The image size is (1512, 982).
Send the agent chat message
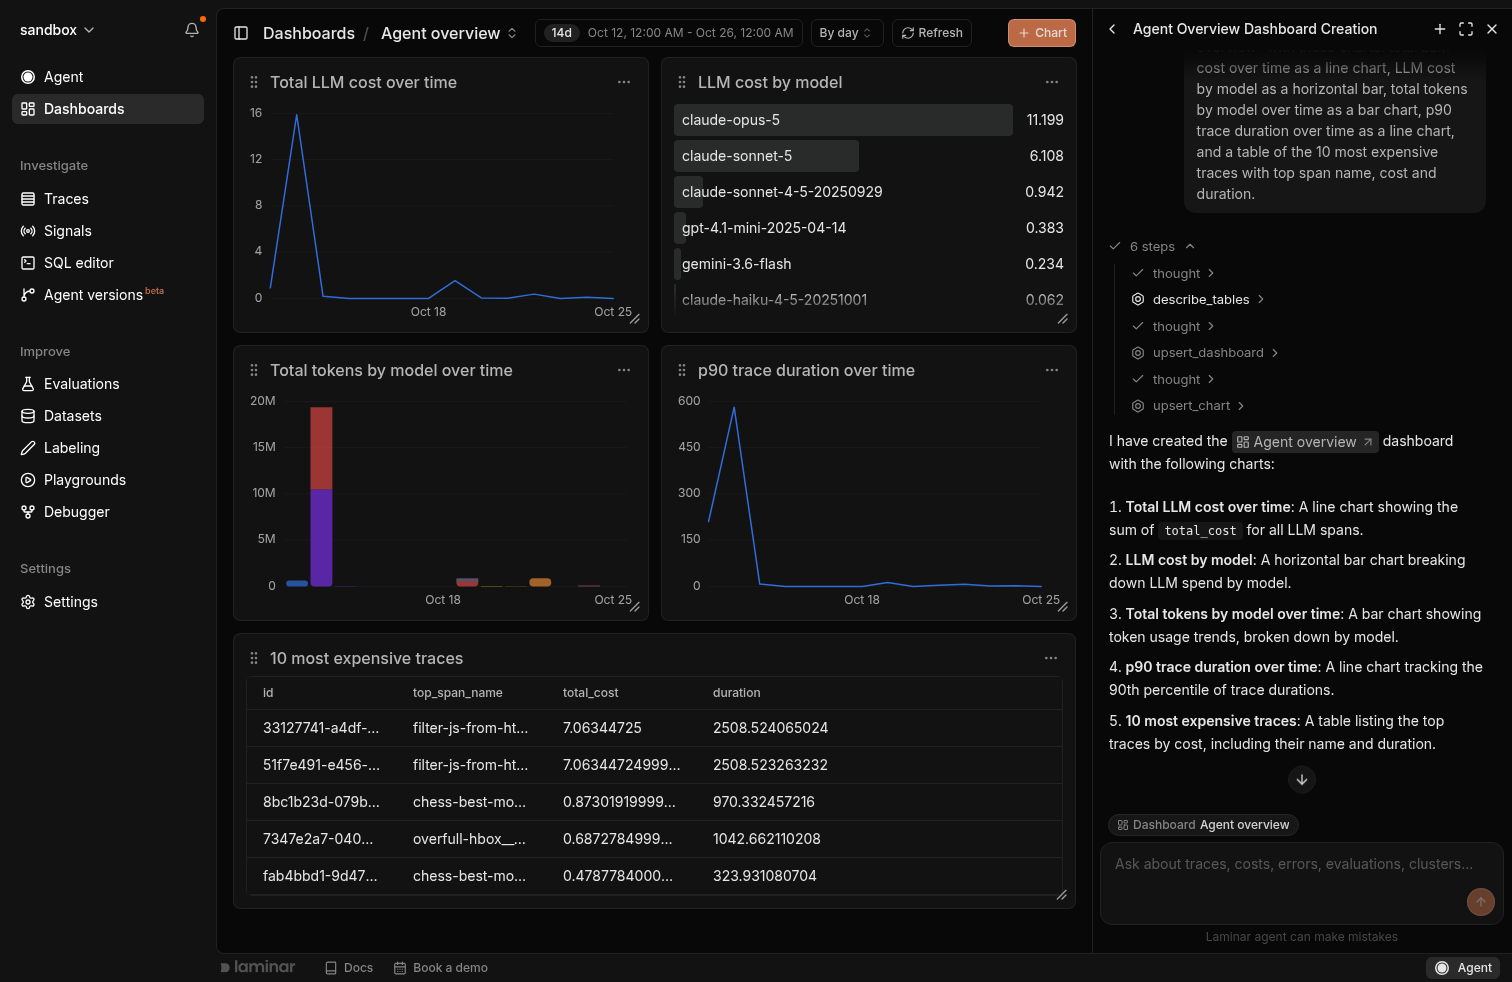pyautogui.click(x=1481, y=902)
